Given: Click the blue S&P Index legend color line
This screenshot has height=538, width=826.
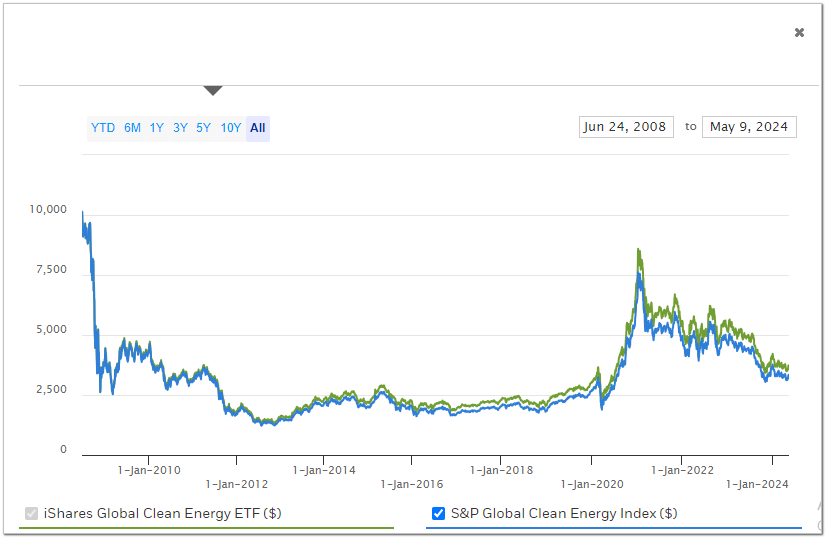Looking at the screenshot, I should click(614, 527).
